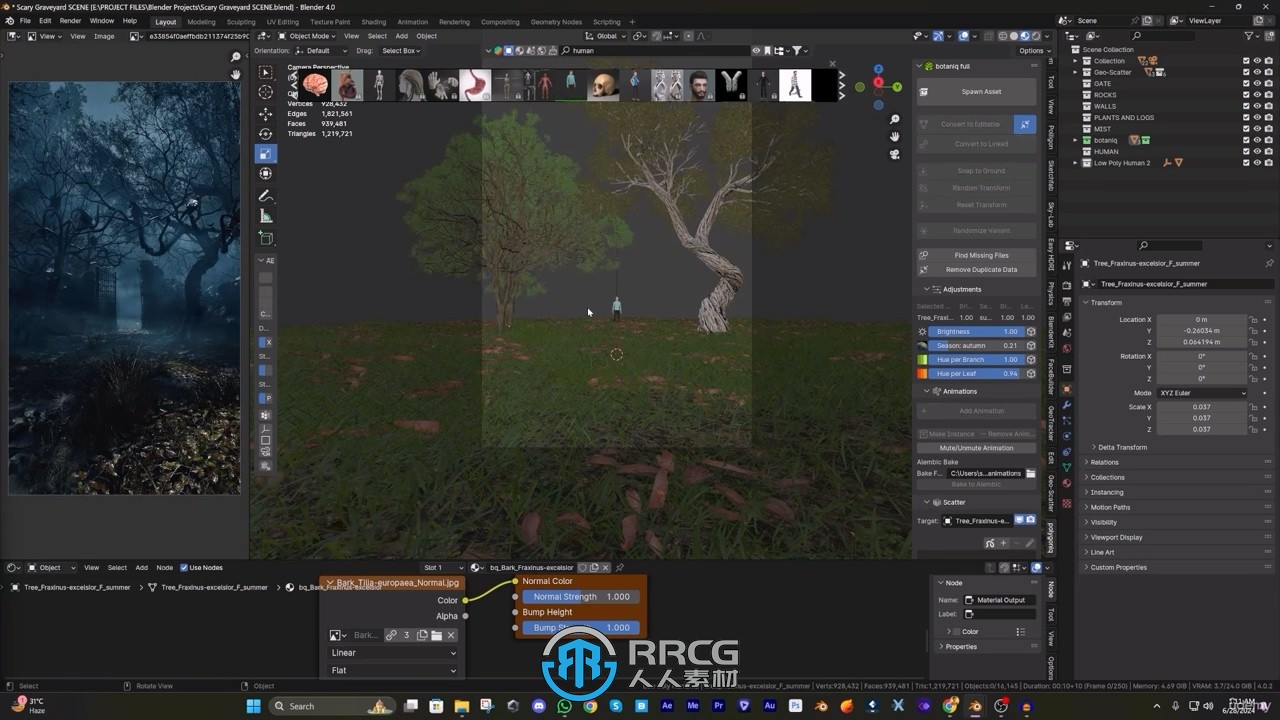Viewport: 1280px width, 720px height.
Task: Switch to the Shading workspace tab
Action: point(373,21)
